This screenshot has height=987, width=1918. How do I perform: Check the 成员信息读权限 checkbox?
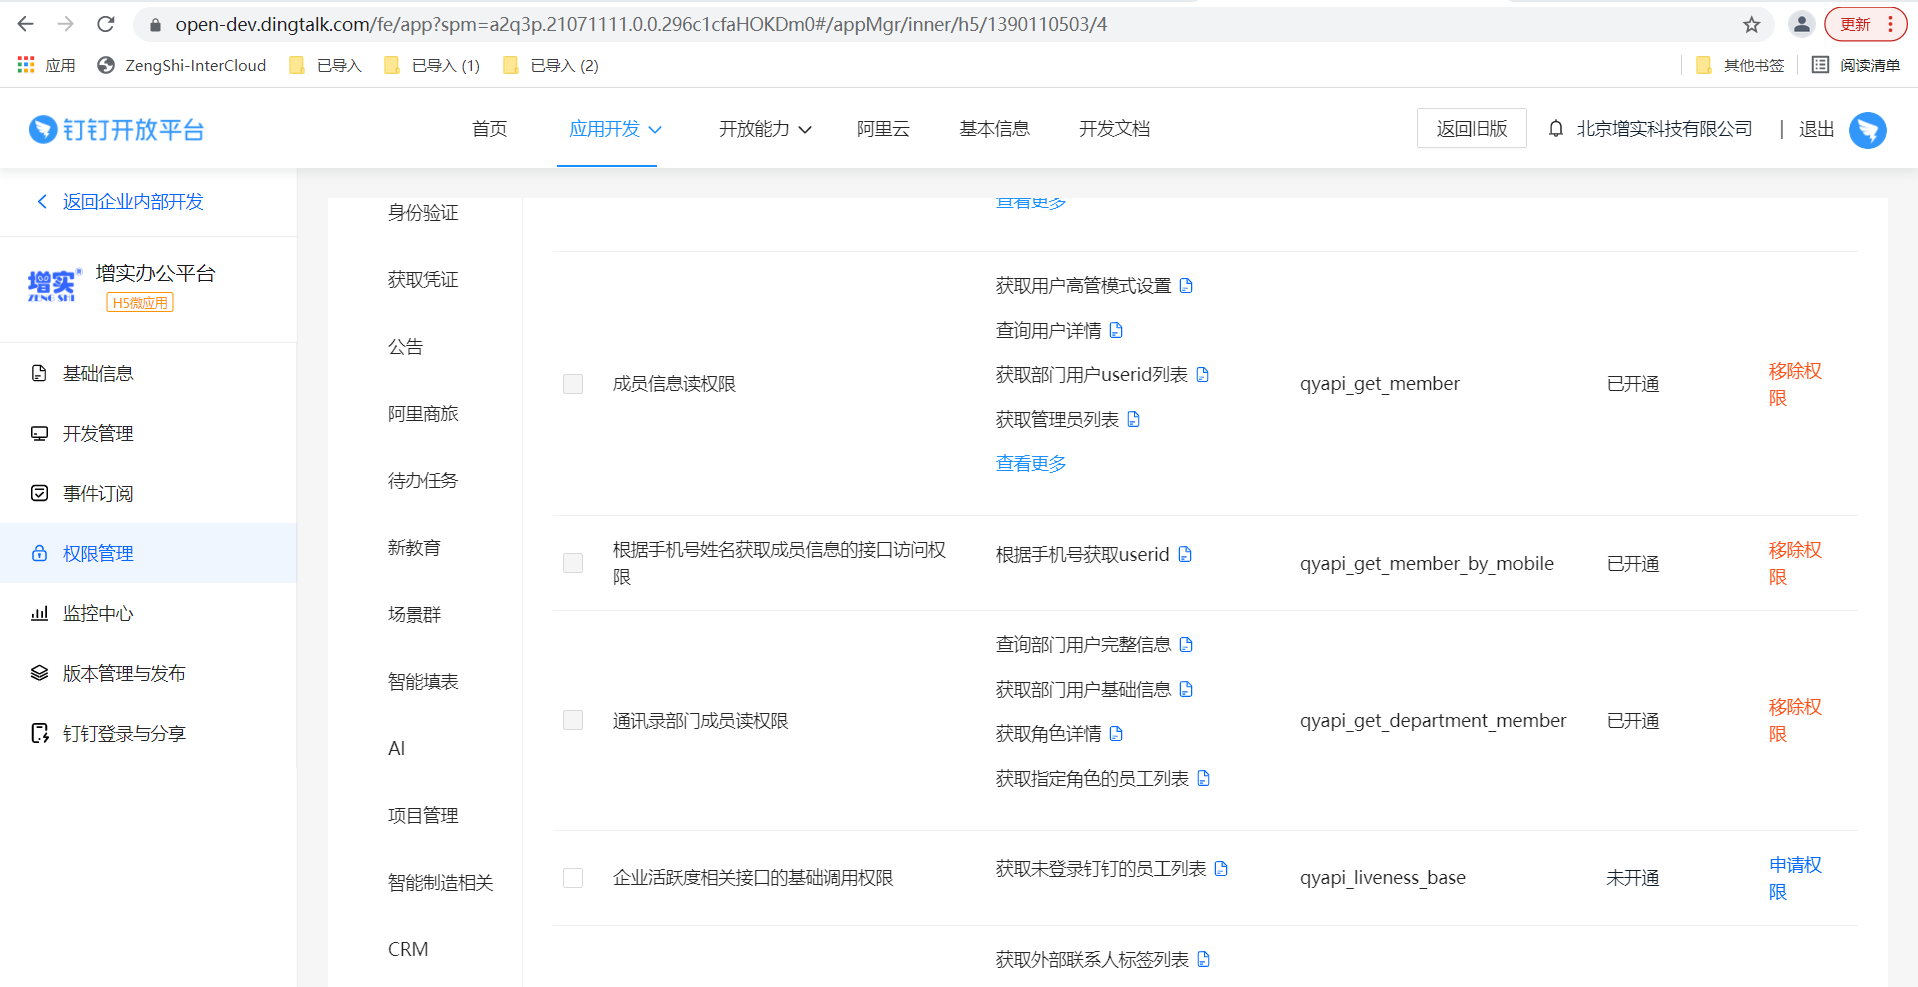coord(573,384)
